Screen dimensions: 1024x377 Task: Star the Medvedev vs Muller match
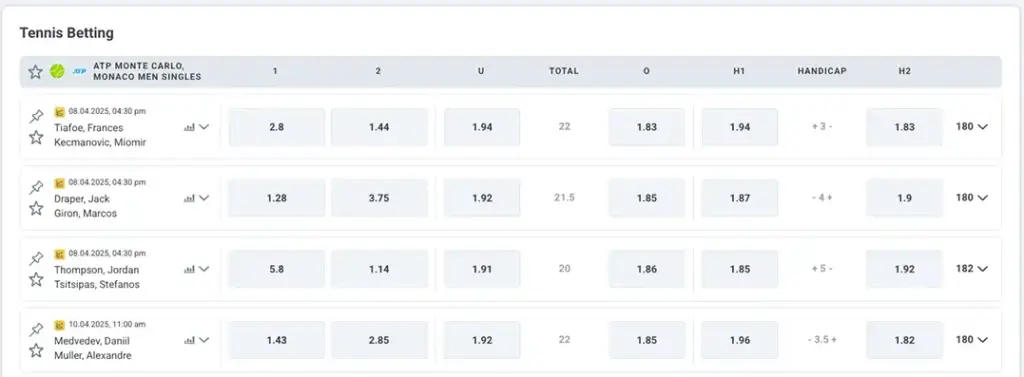[36, 351]
